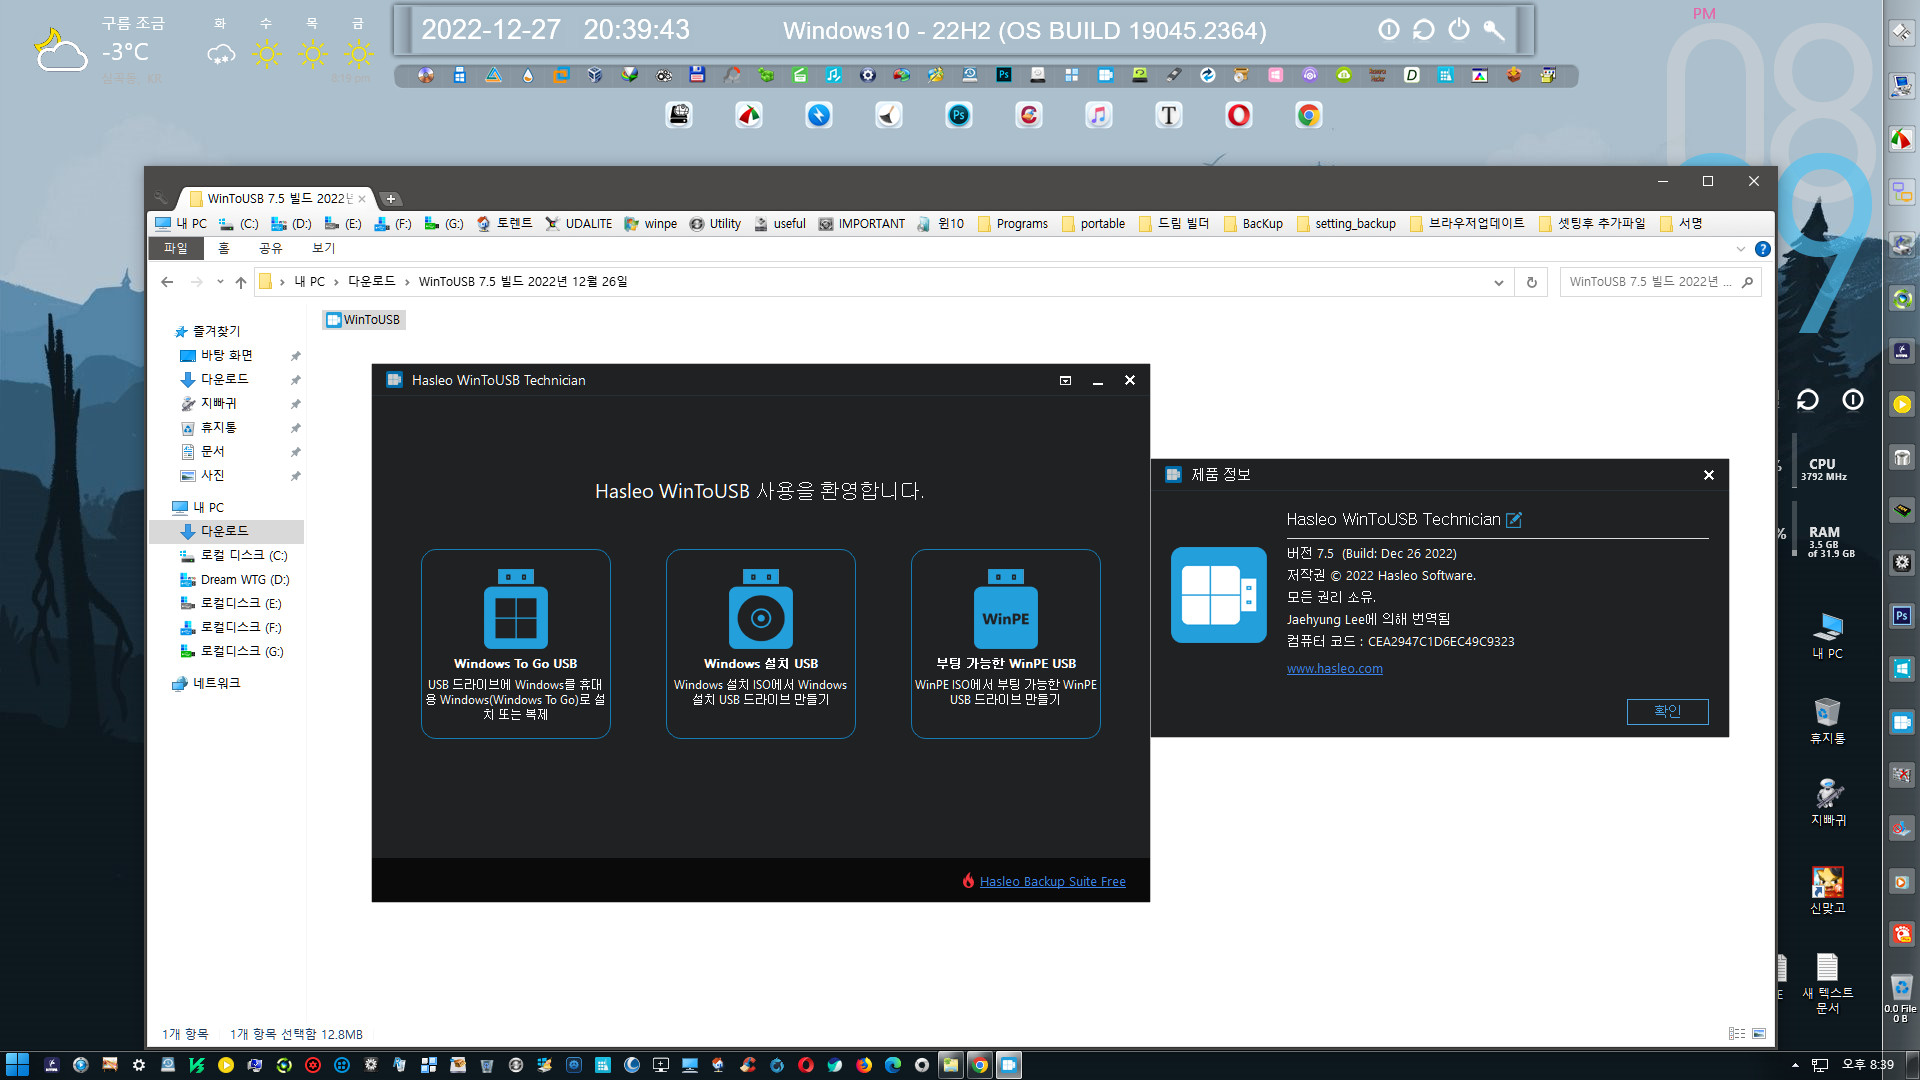1920x1080 pixels.
Task: Select the WinToUSB 7.5 Explorer tab
Action: 275,199
